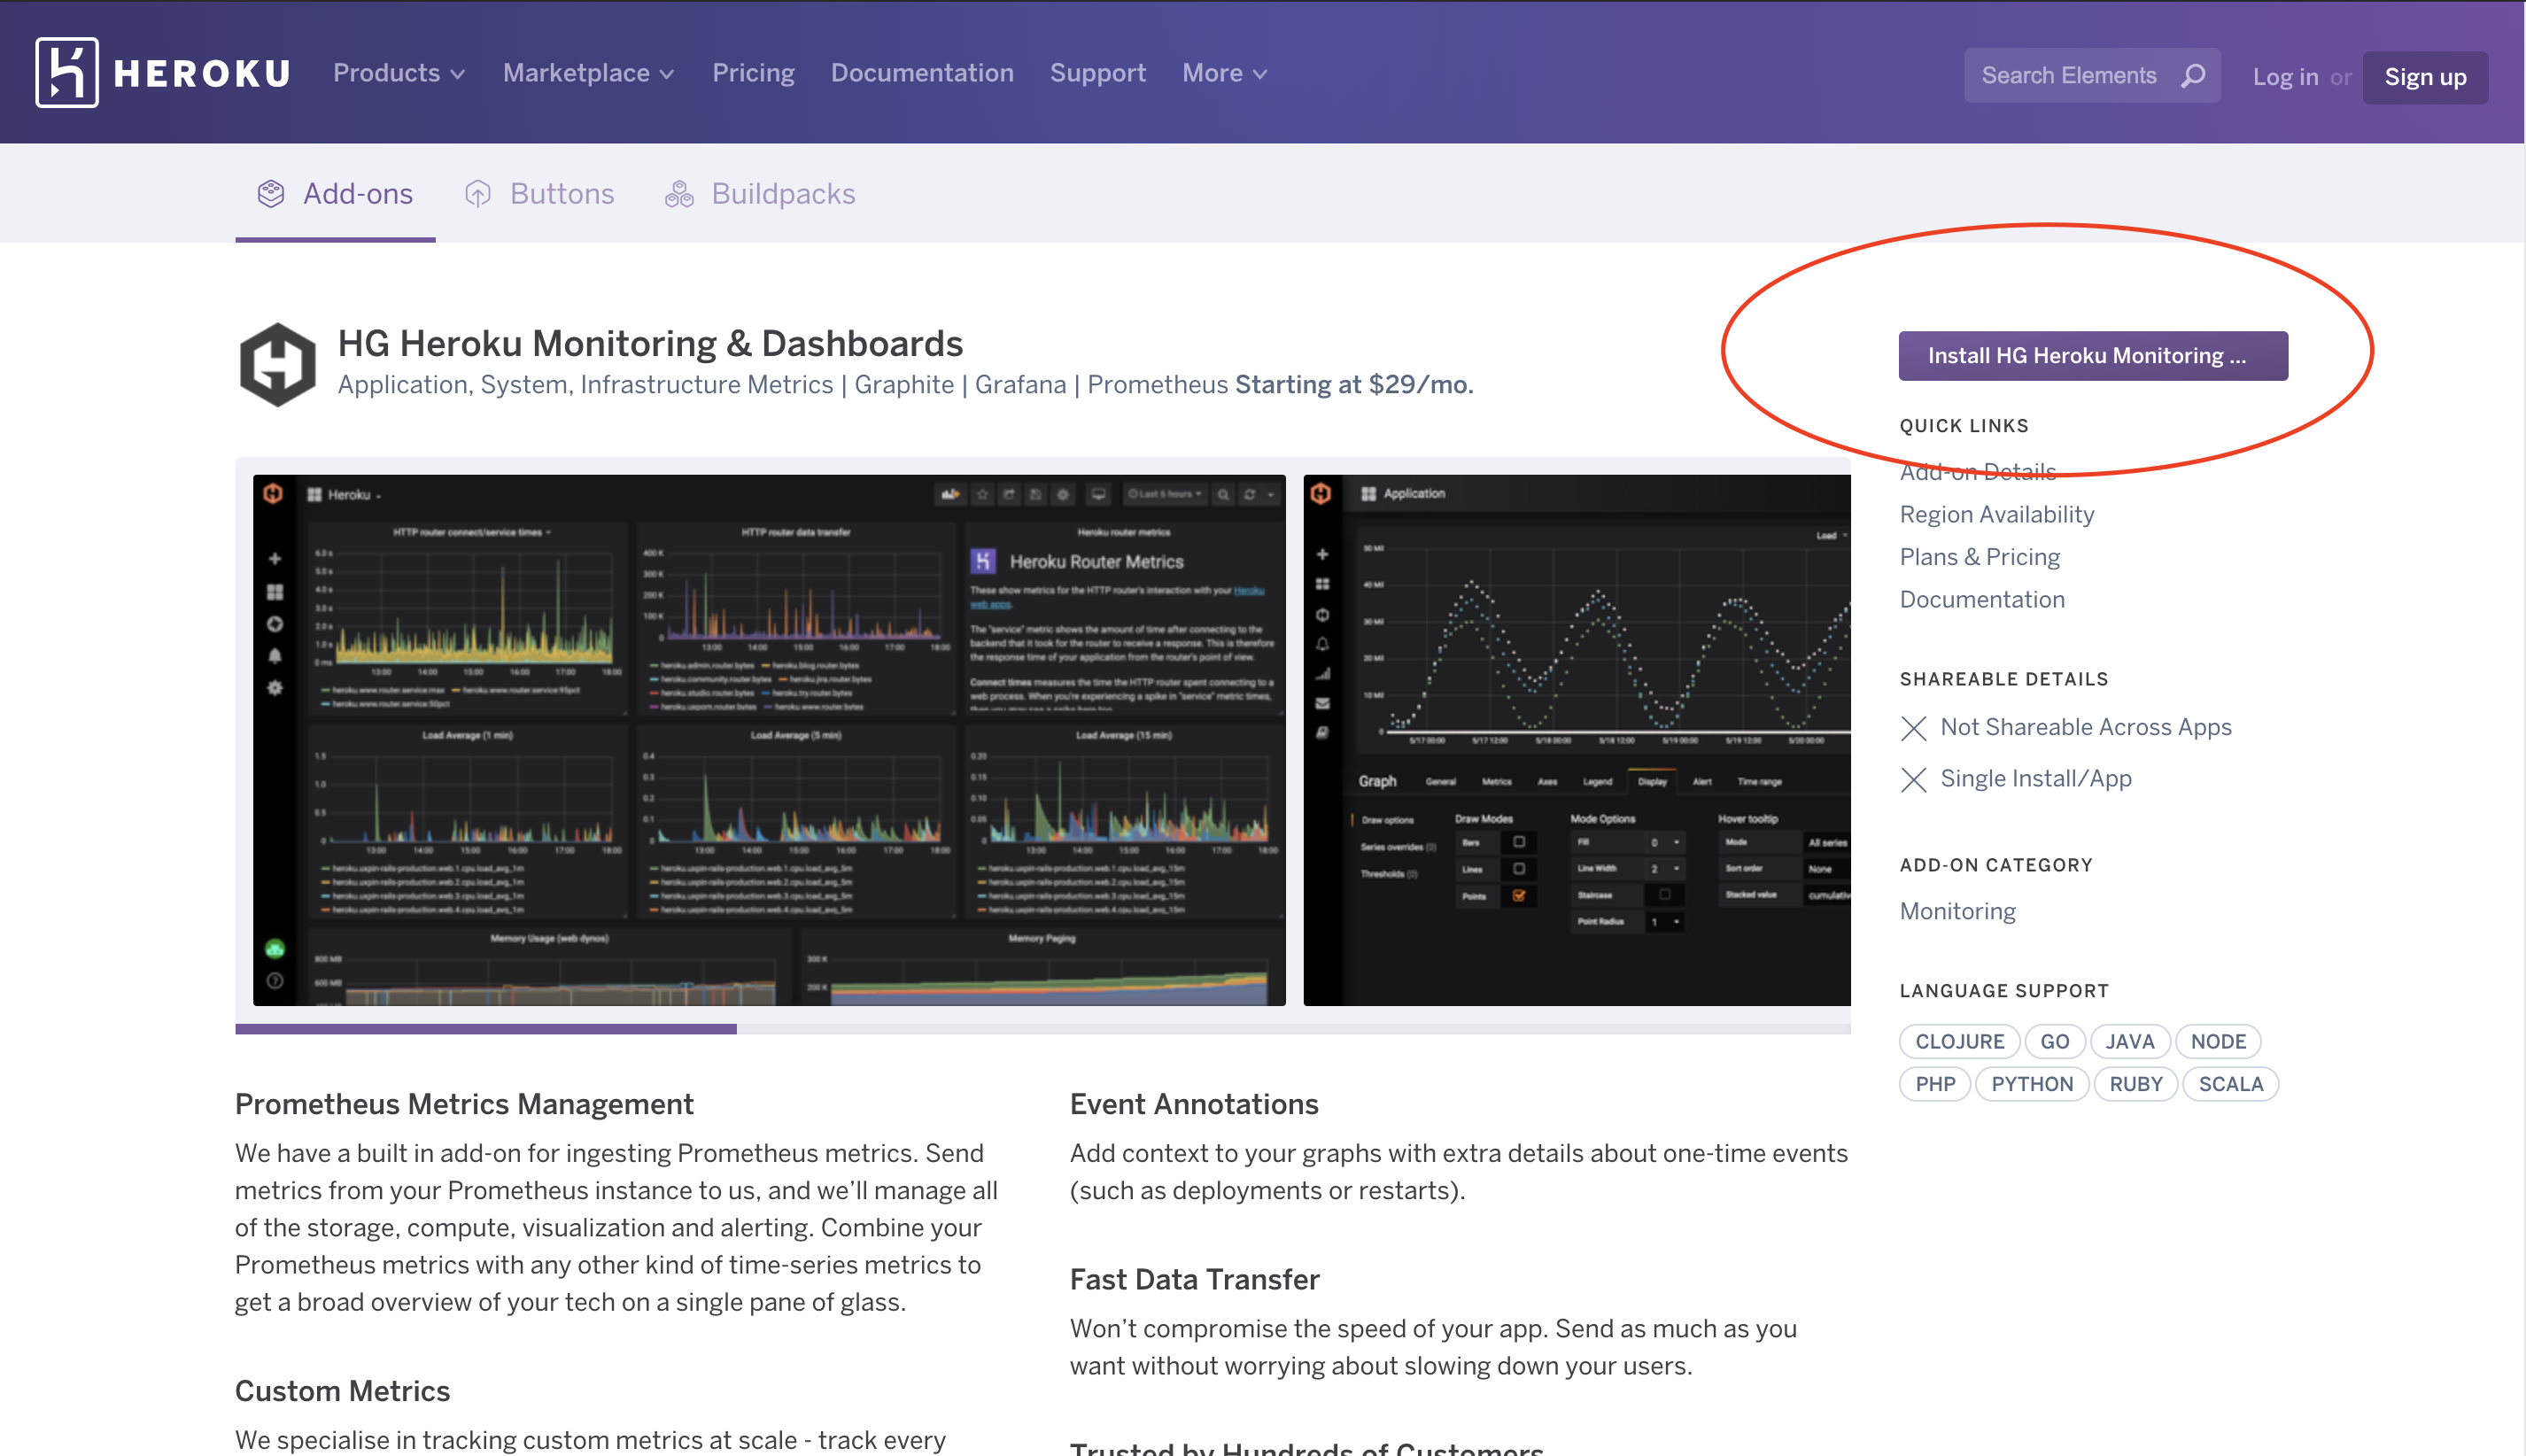Viewport: 2526px width, 1456px height.
Task: Click the purple screenshot carousel progress bar
Action: click(x=486, y=1029)
